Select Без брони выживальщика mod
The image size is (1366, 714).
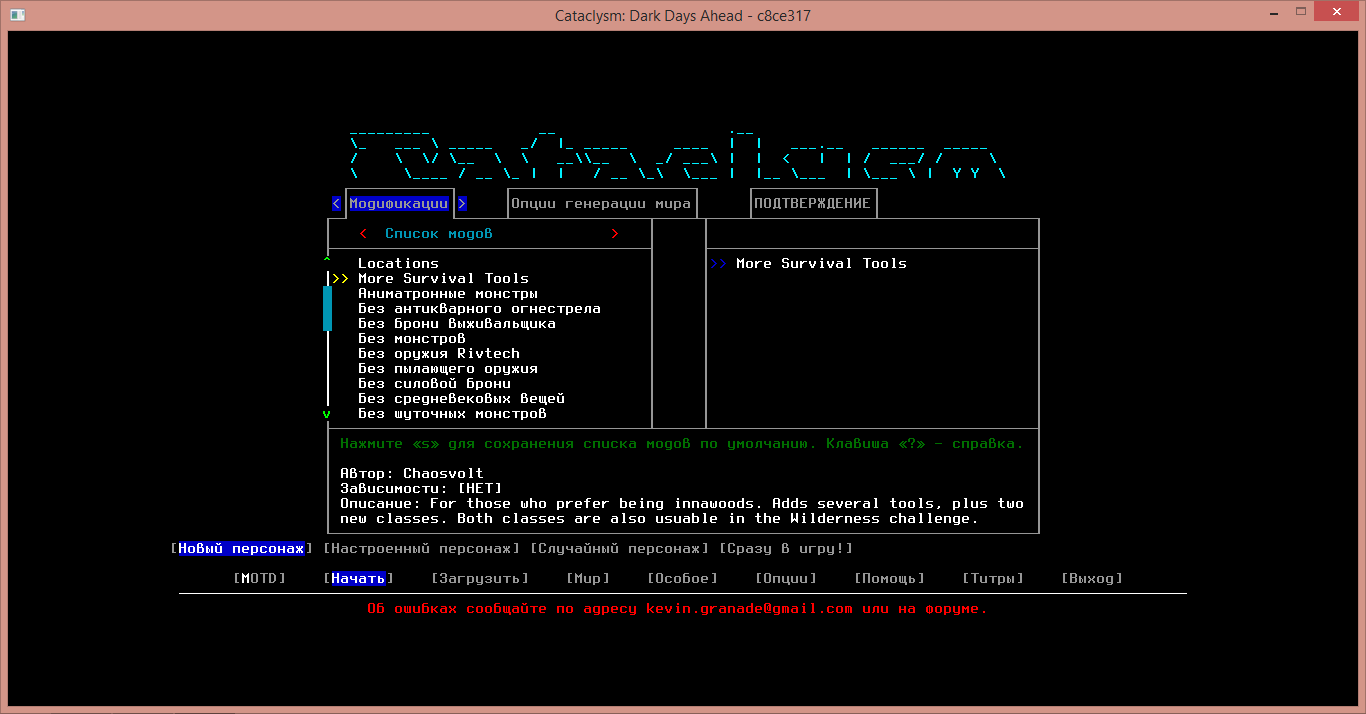(457, 323)
